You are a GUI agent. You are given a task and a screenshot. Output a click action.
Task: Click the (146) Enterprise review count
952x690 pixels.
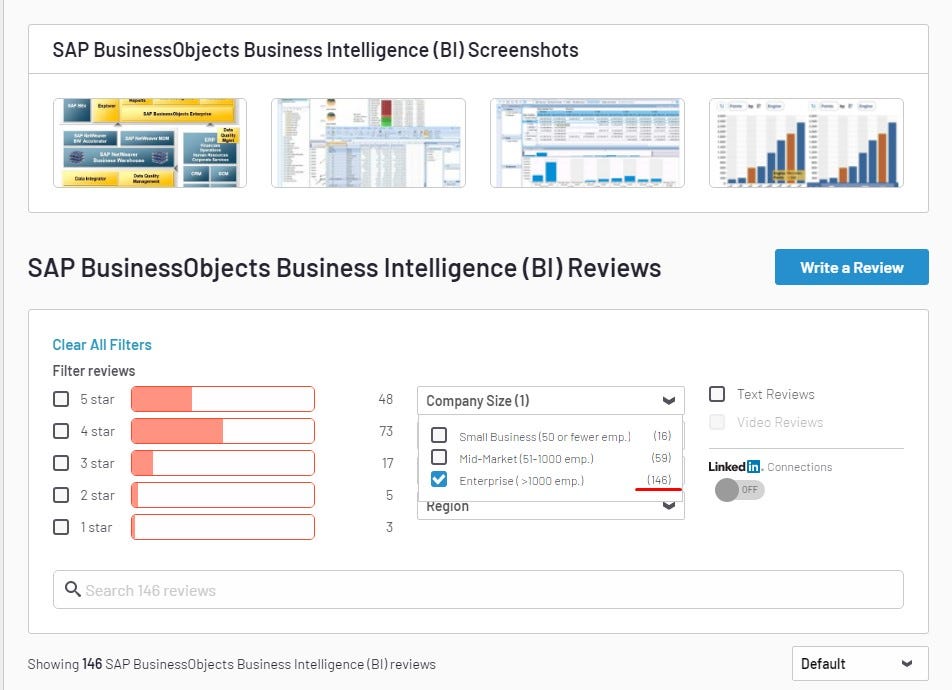pos(659,480)
